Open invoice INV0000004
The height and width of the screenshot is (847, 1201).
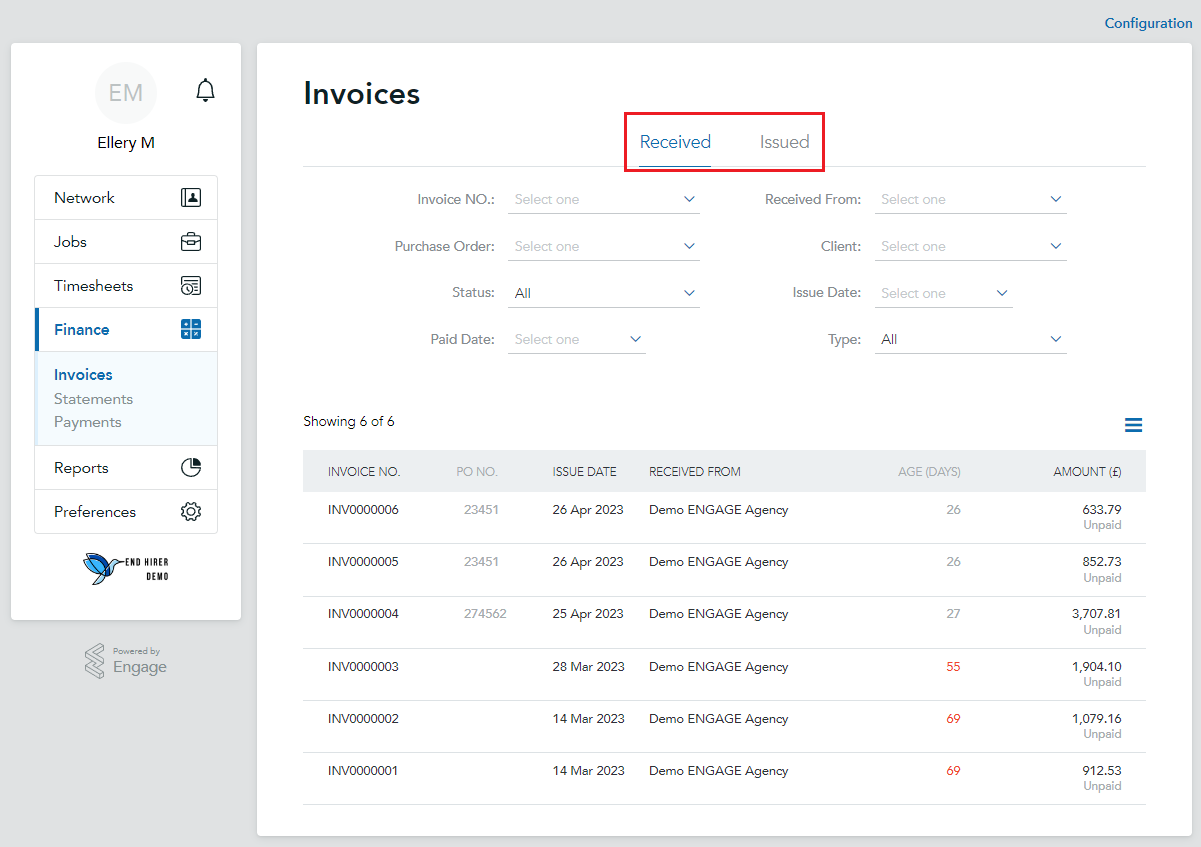363,614
